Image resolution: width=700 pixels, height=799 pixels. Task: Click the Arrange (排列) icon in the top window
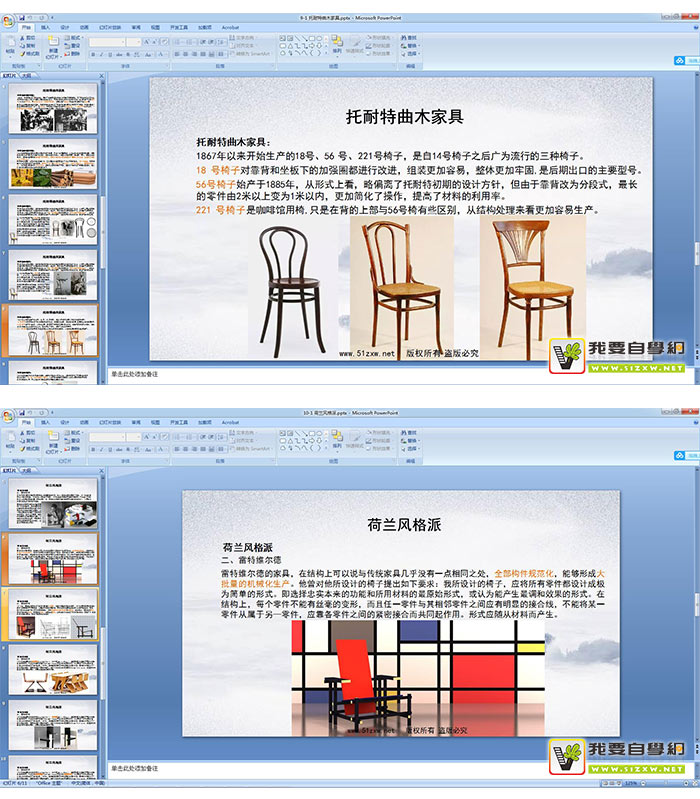[x=337, y=43]
